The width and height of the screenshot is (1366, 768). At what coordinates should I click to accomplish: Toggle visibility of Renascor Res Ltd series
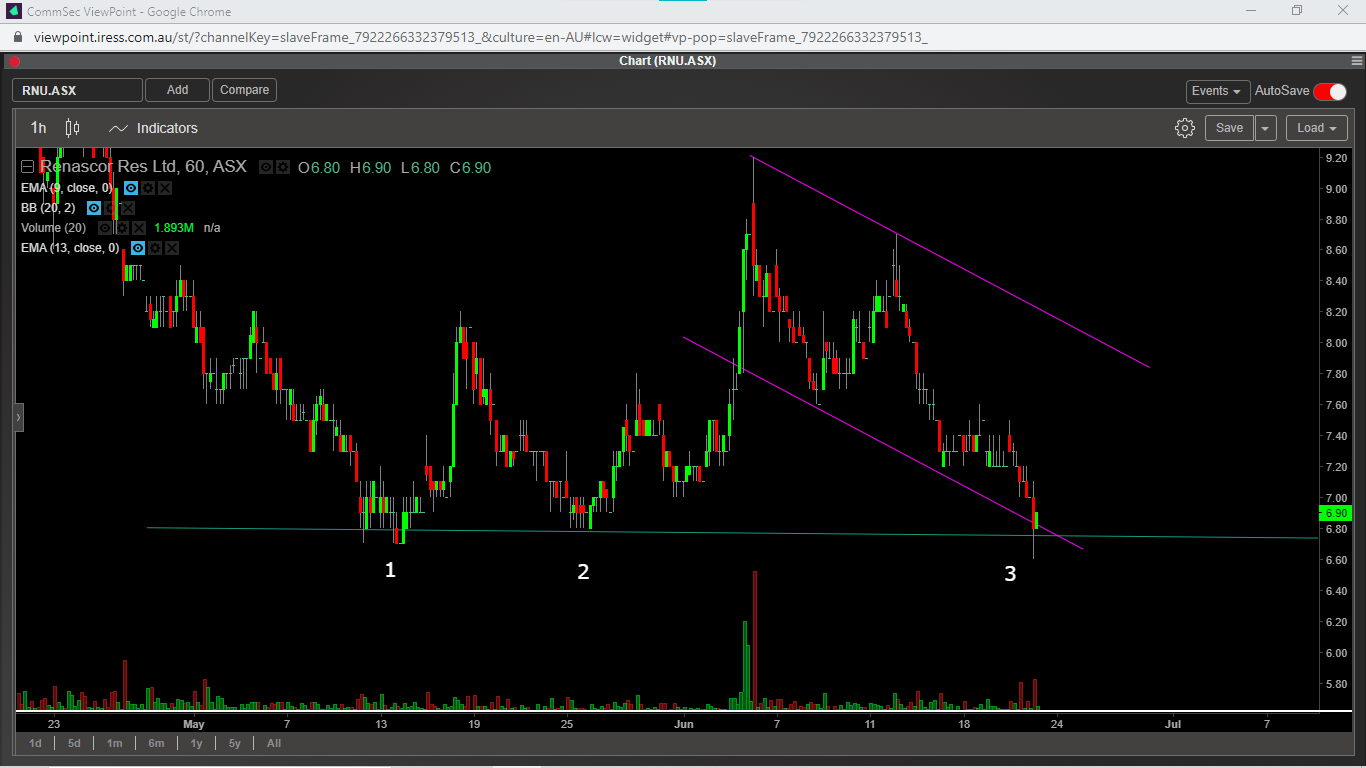click(x=266, y=167)
